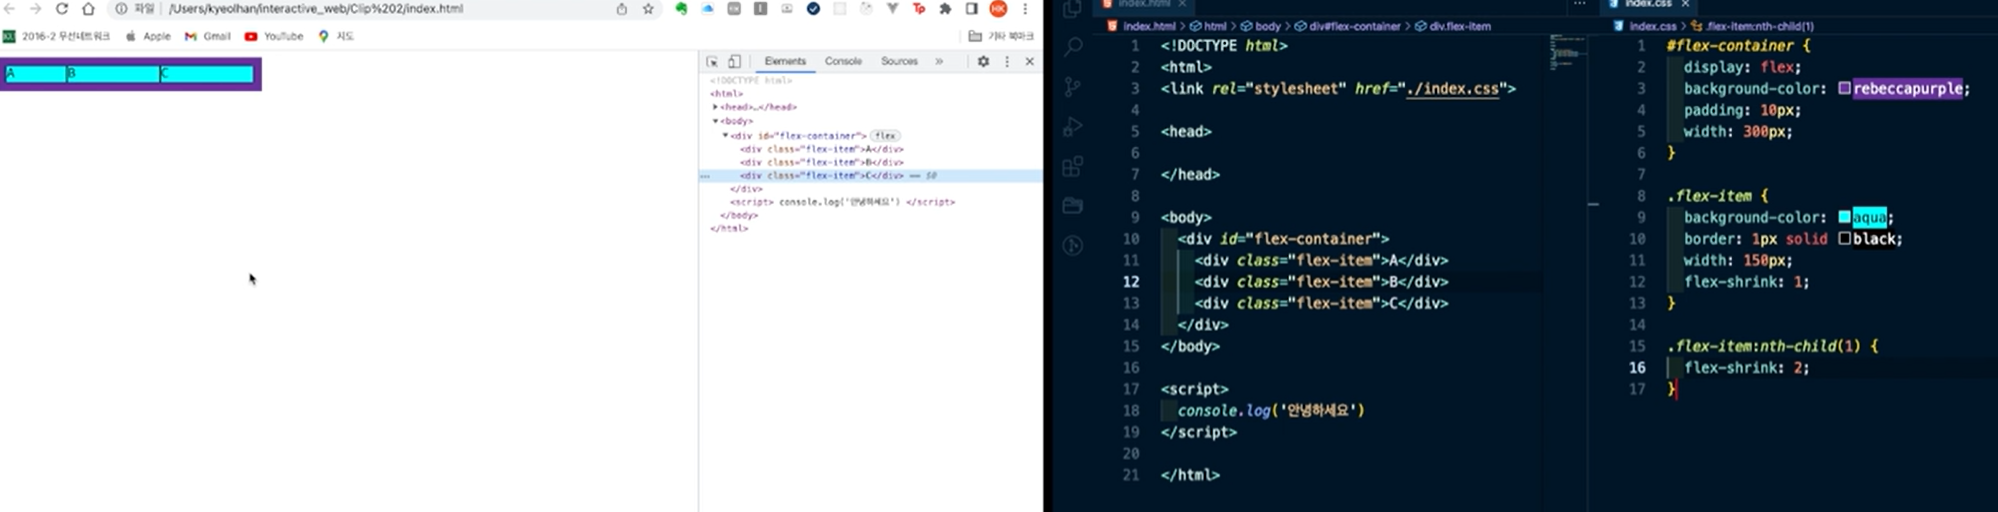Focus the Chrome address bar URL
1998x512 pixels.
316,9
